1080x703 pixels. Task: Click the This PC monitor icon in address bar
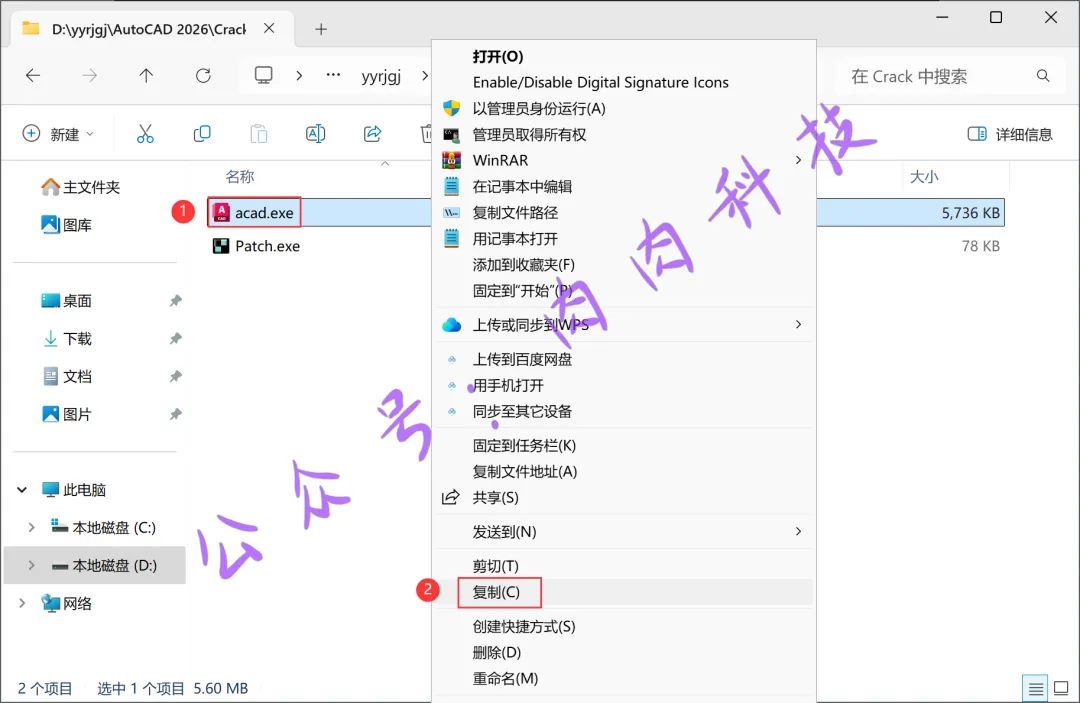click(264, 75)
